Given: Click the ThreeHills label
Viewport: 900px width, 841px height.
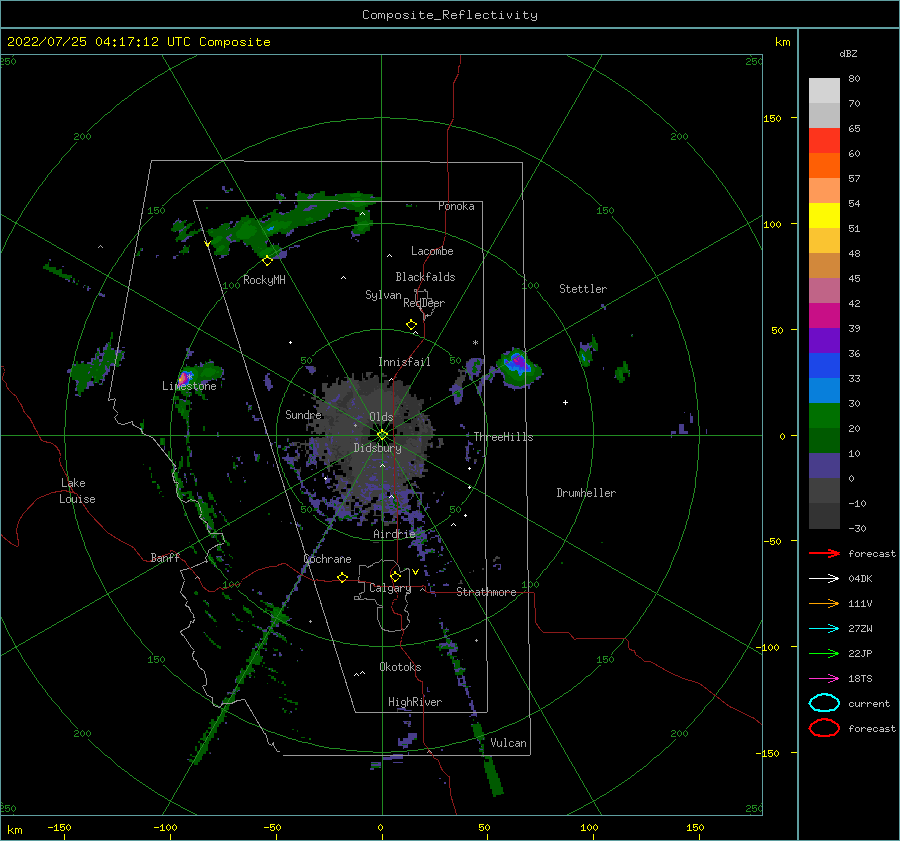Looking at the screenshot, I should 503,437.
